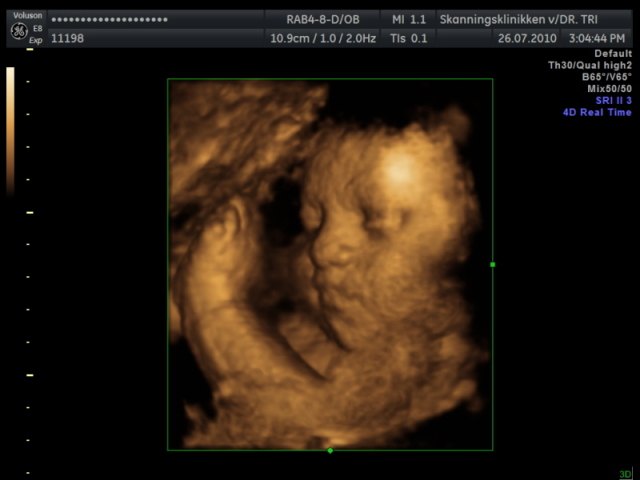This screenshot has height=480, width=640.
Task: Click the GE logo icon
Action: 17,31
